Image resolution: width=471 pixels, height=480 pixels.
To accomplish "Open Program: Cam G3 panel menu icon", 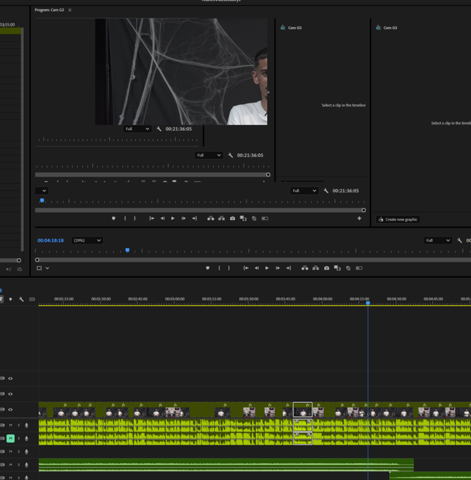I will (70, 10).
